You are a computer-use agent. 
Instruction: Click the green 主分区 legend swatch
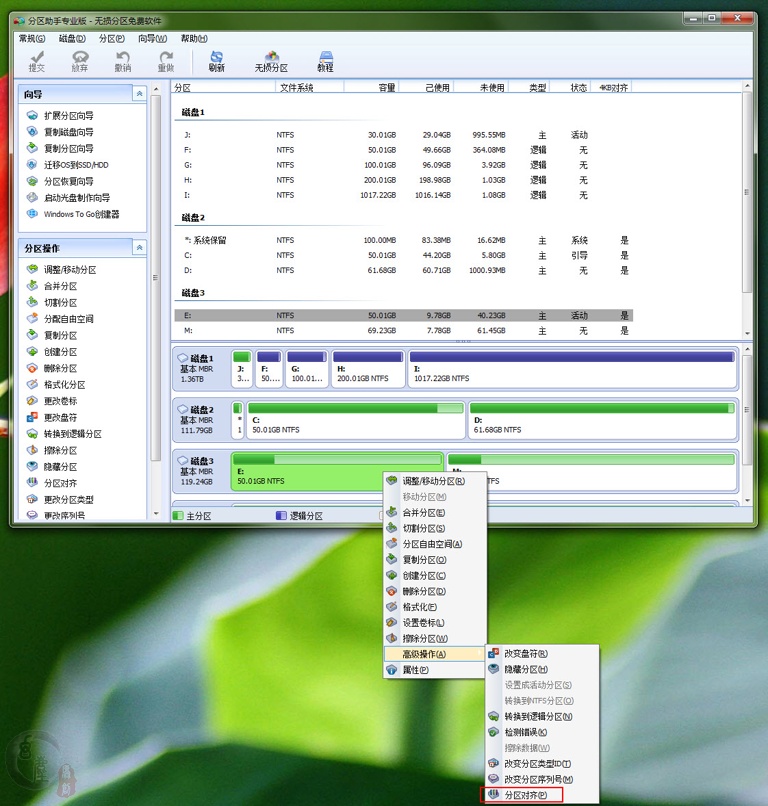coord(179,516)
